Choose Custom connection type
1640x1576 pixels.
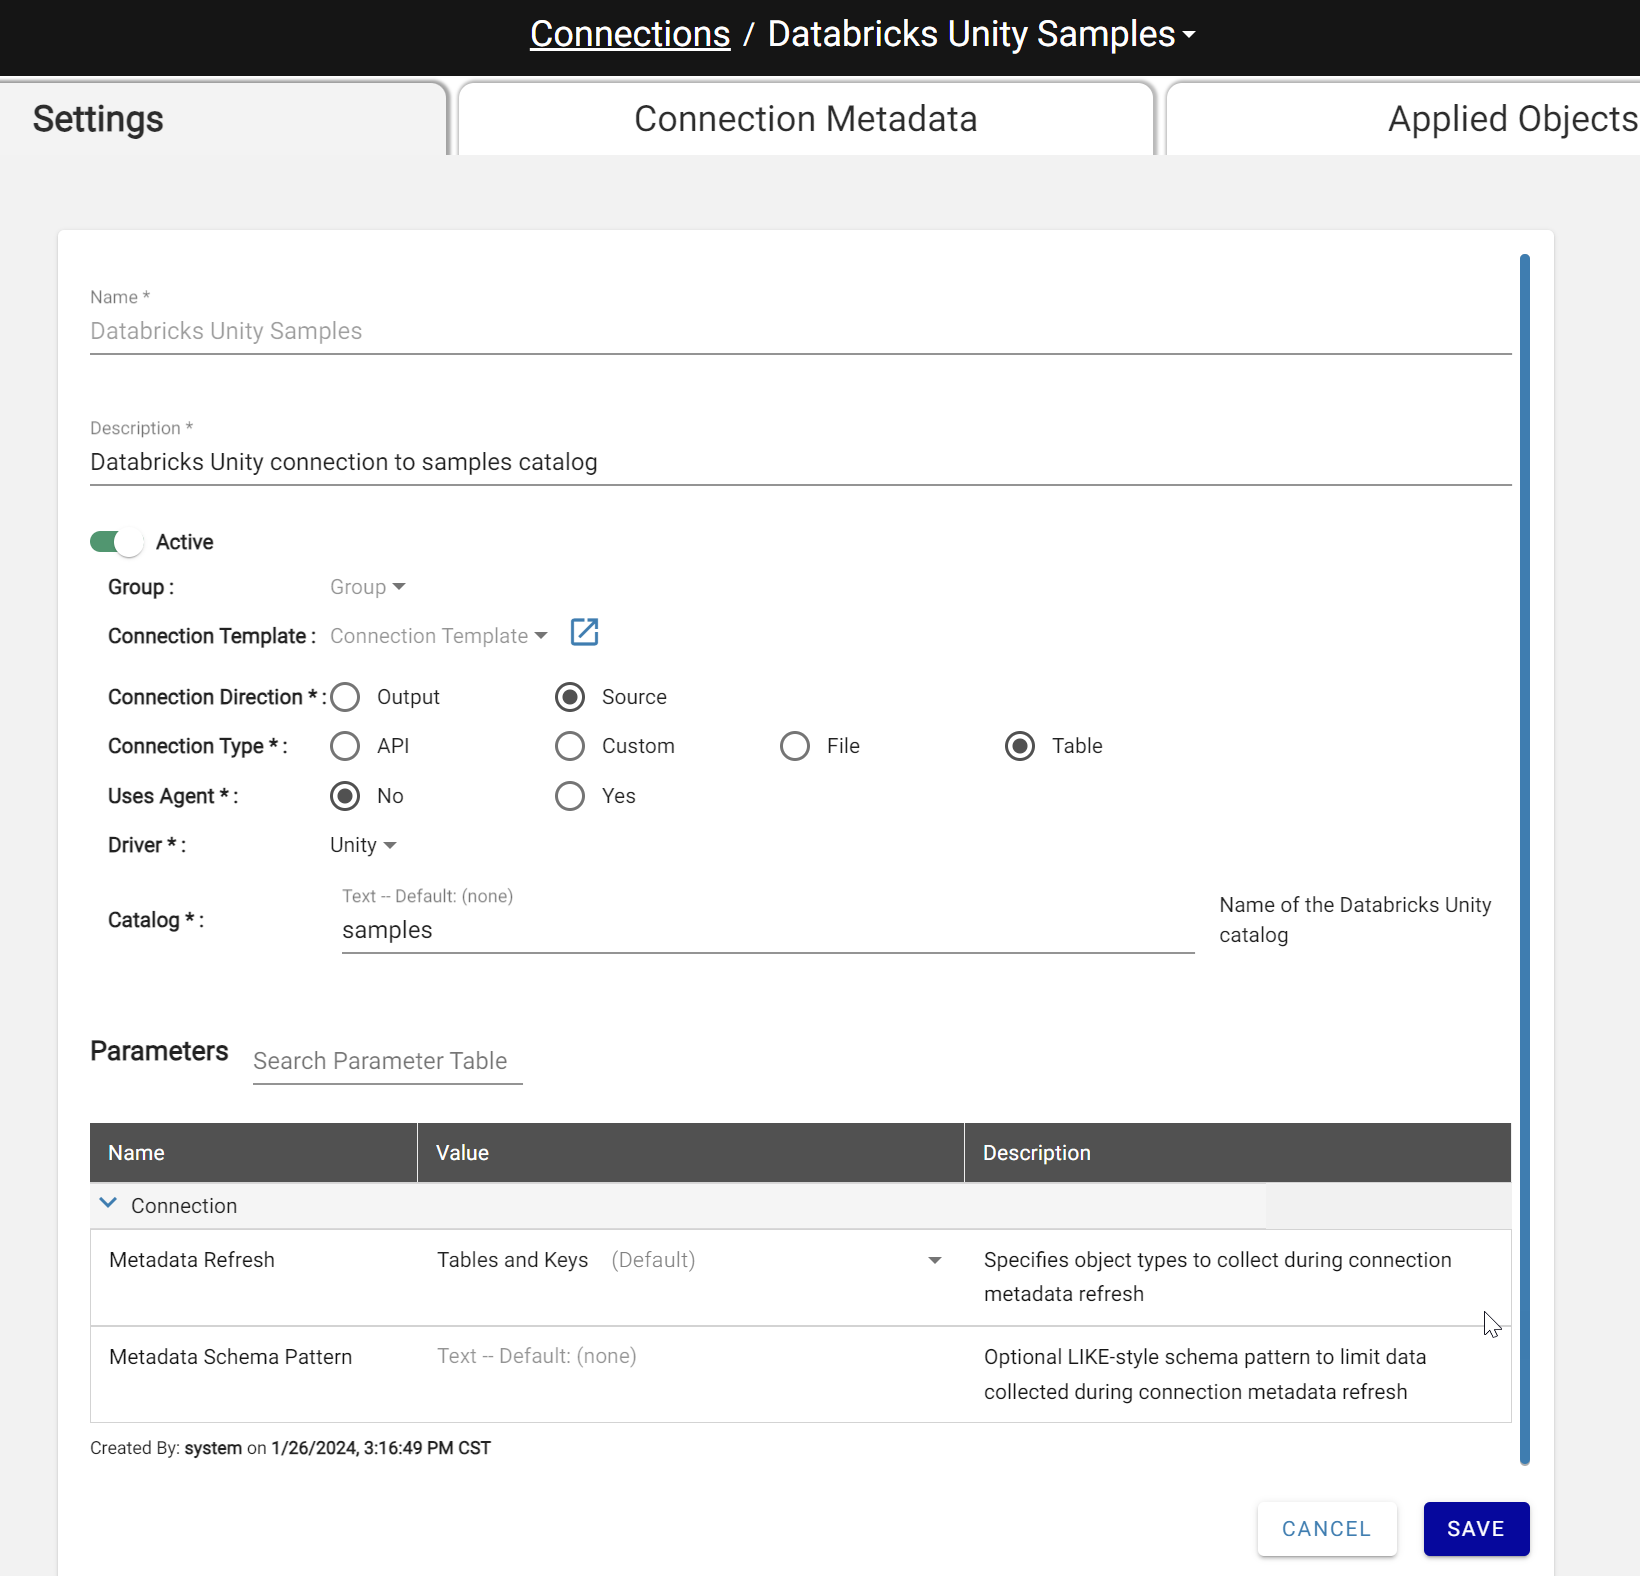click(570, 746)
